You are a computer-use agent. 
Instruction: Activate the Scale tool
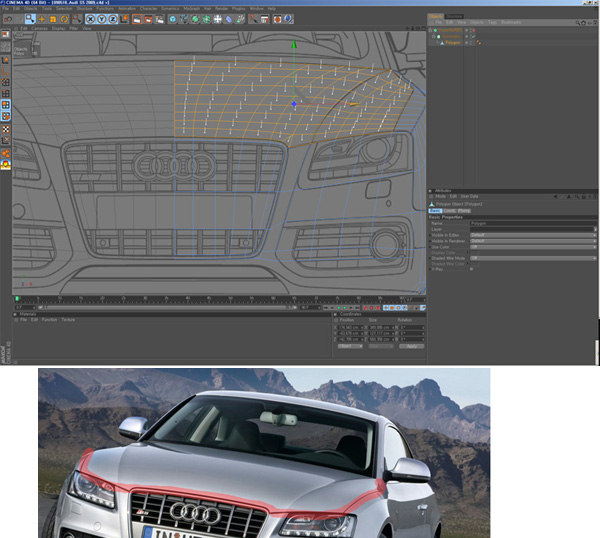(x=53, y=19)
